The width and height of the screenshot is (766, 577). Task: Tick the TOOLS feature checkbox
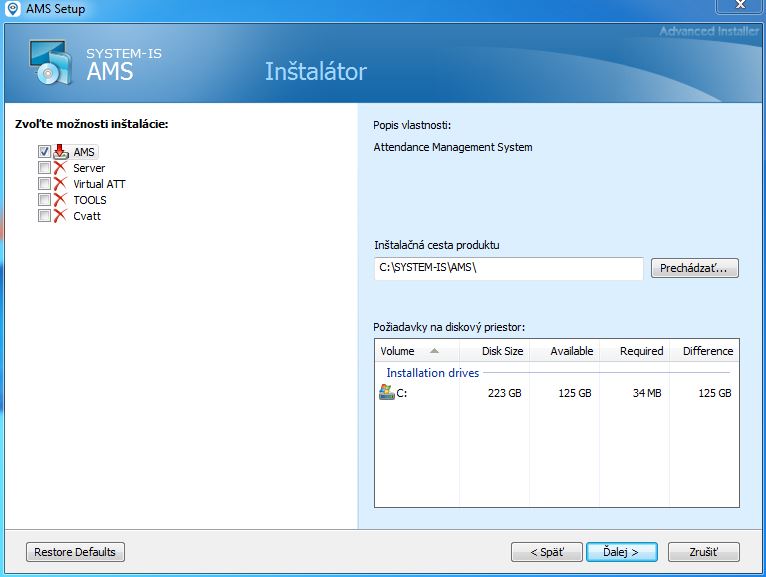point(44,200)
